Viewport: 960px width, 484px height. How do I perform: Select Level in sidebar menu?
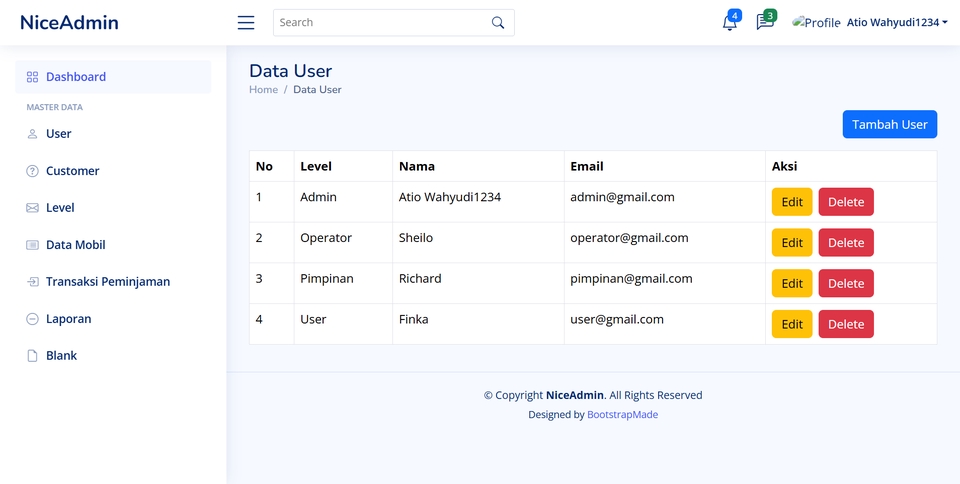pos(113,208)
